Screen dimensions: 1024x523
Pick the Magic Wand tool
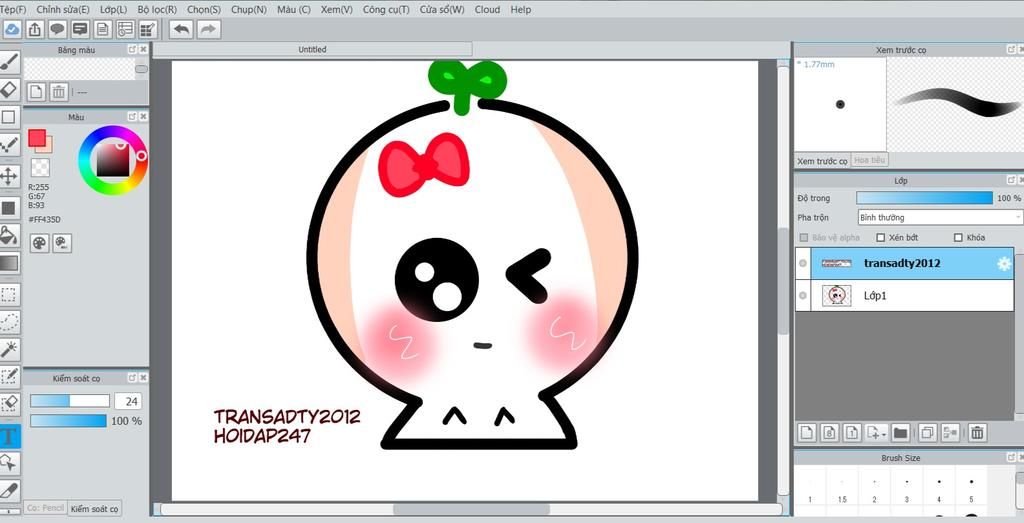(8, 349)
